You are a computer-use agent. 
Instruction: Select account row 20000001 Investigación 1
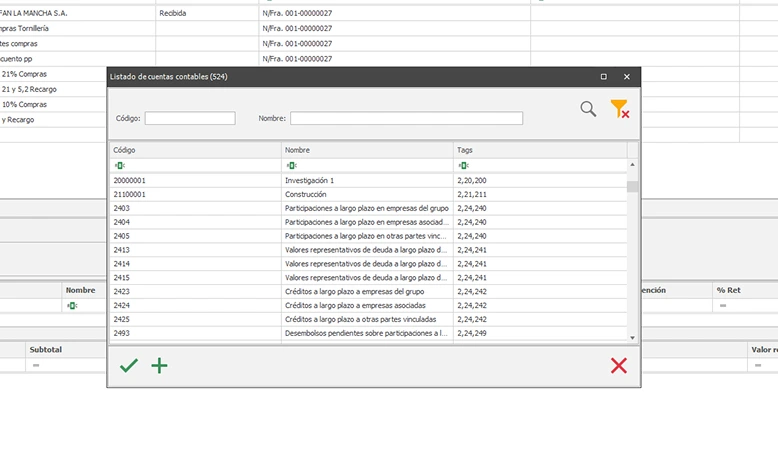coord(368,180)
